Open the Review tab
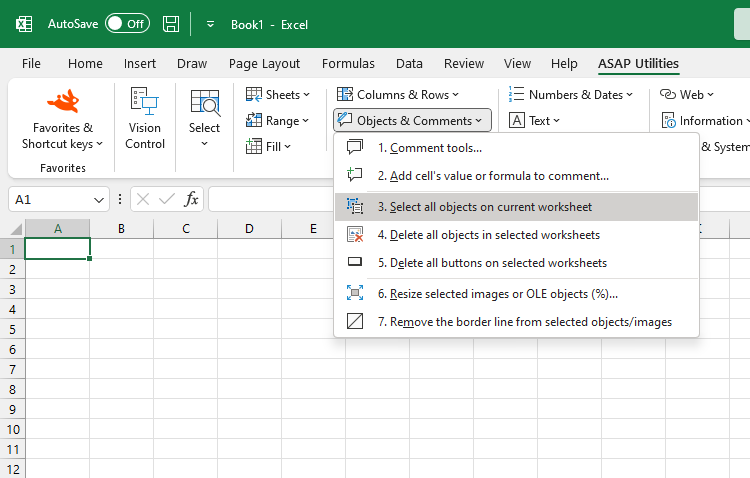Image resolution: width=750 pixels, height=478 pixels. point(464,64)
